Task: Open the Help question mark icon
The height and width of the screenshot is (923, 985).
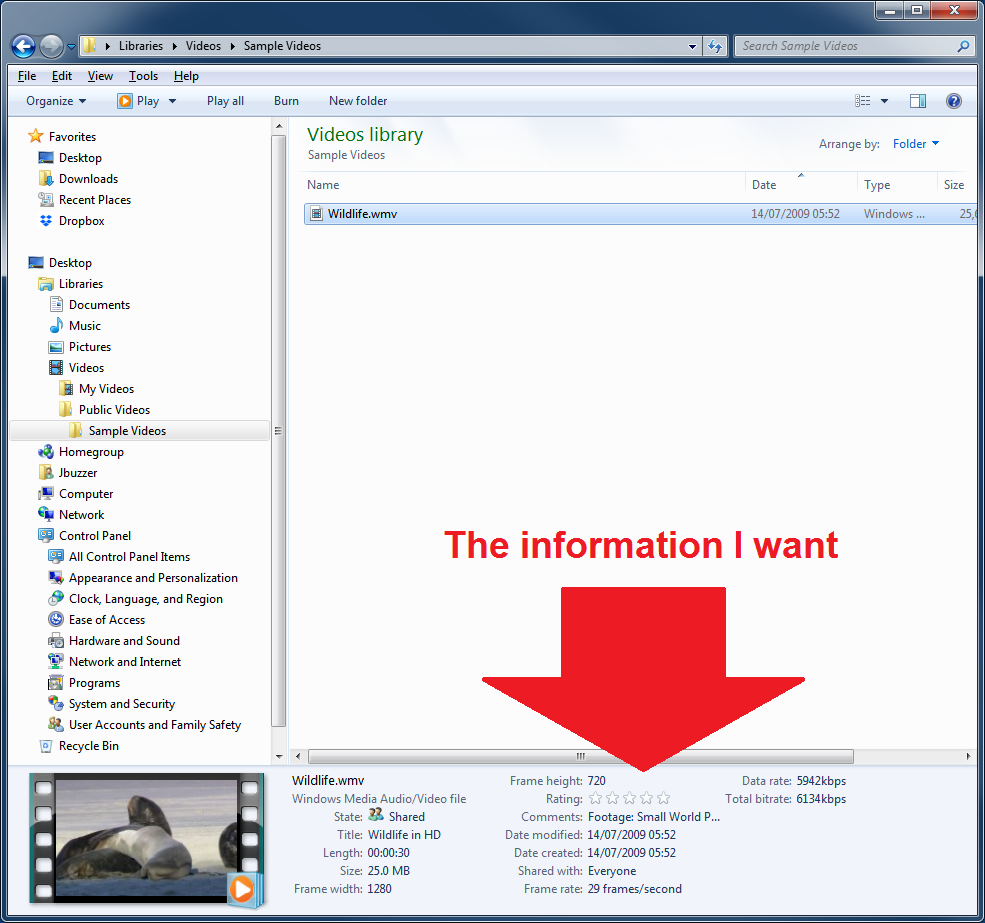Action: point(953,101)
